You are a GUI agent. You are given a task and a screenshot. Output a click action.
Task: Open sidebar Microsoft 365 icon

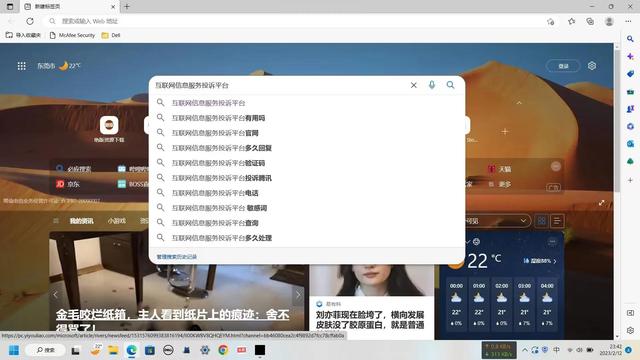(630, 127)
